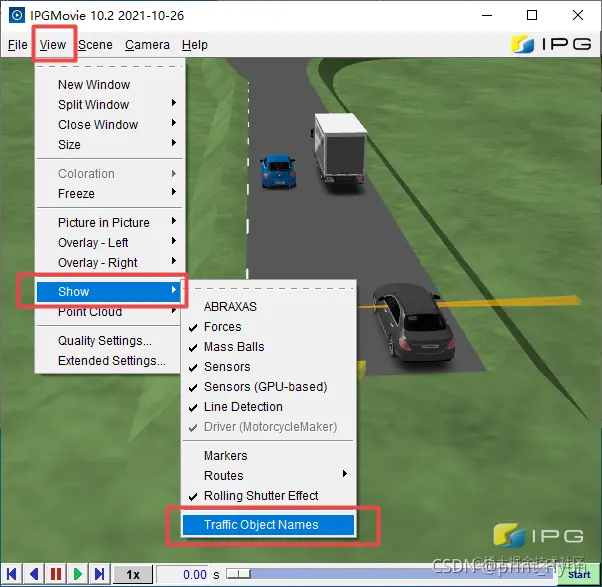This screenshot has height=587, width=602.
Task: Open the View menu
Action: coord(53,45)
